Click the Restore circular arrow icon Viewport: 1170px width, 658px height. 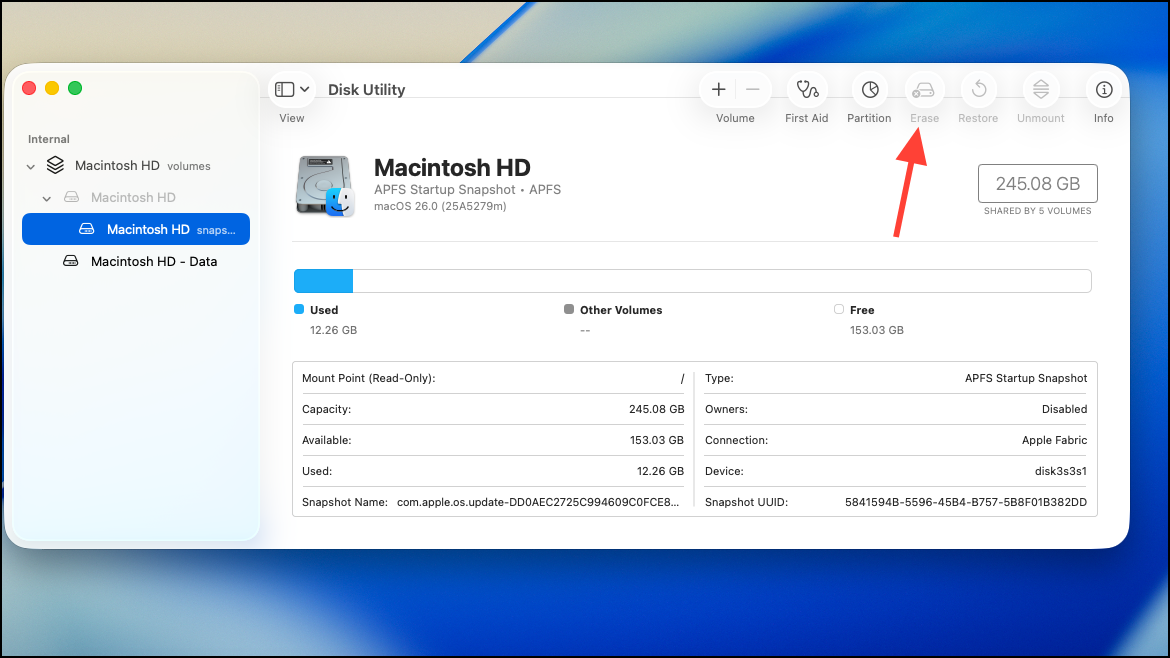pos(978,90)
